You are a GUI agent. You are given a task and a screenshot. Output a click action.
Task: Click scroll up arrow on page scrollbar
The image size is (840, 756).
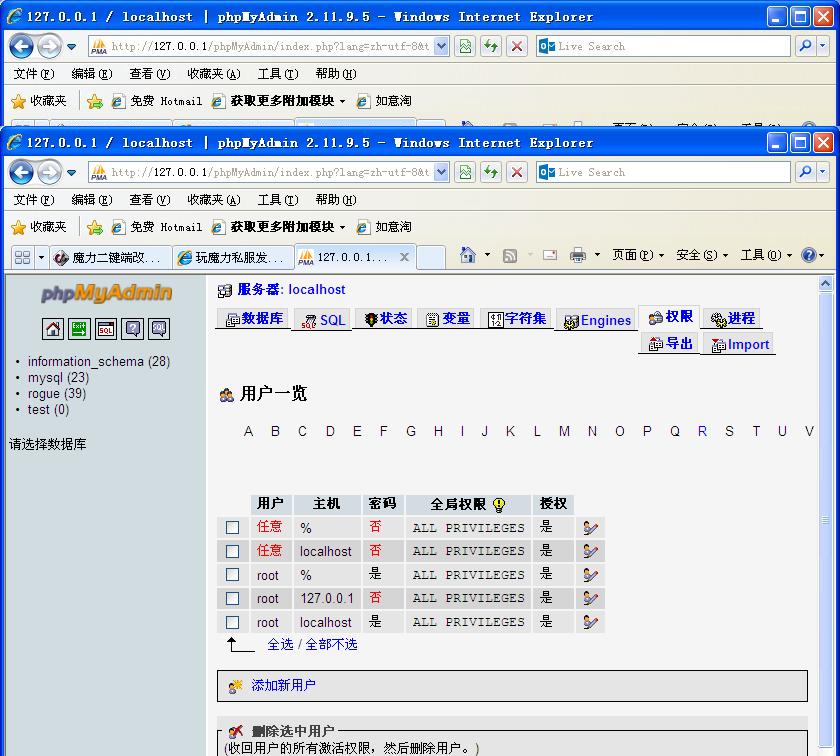[826, 284]
